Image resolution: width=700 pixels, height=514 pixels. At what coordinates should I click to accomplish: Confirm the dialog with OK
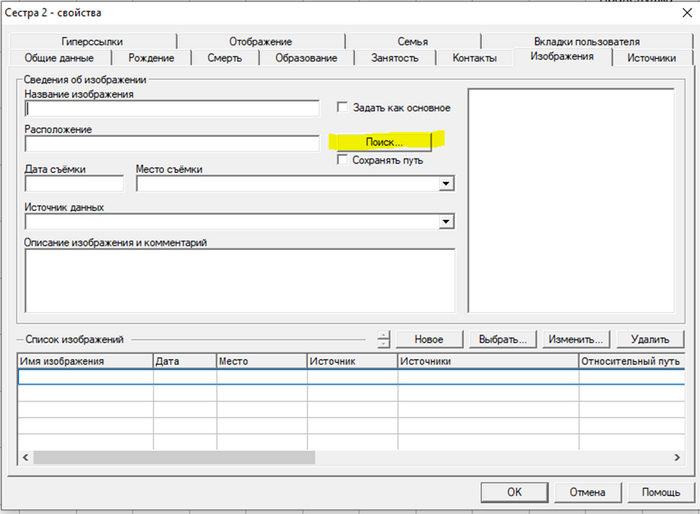click(513, 492)
